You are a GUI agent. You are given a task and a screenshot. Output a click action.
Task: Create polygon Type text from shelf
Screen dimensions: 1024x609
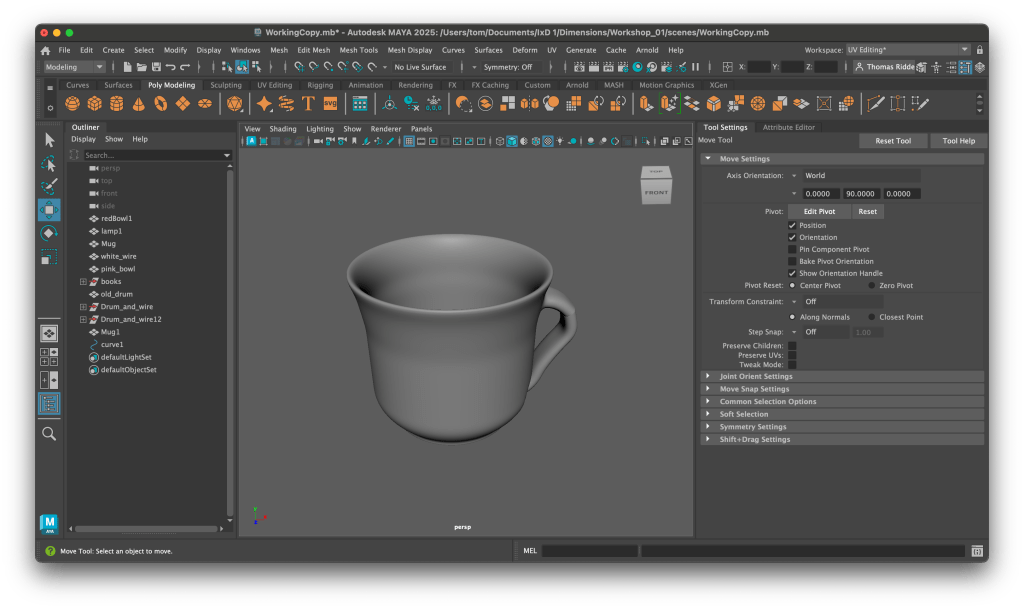point(308,104)
